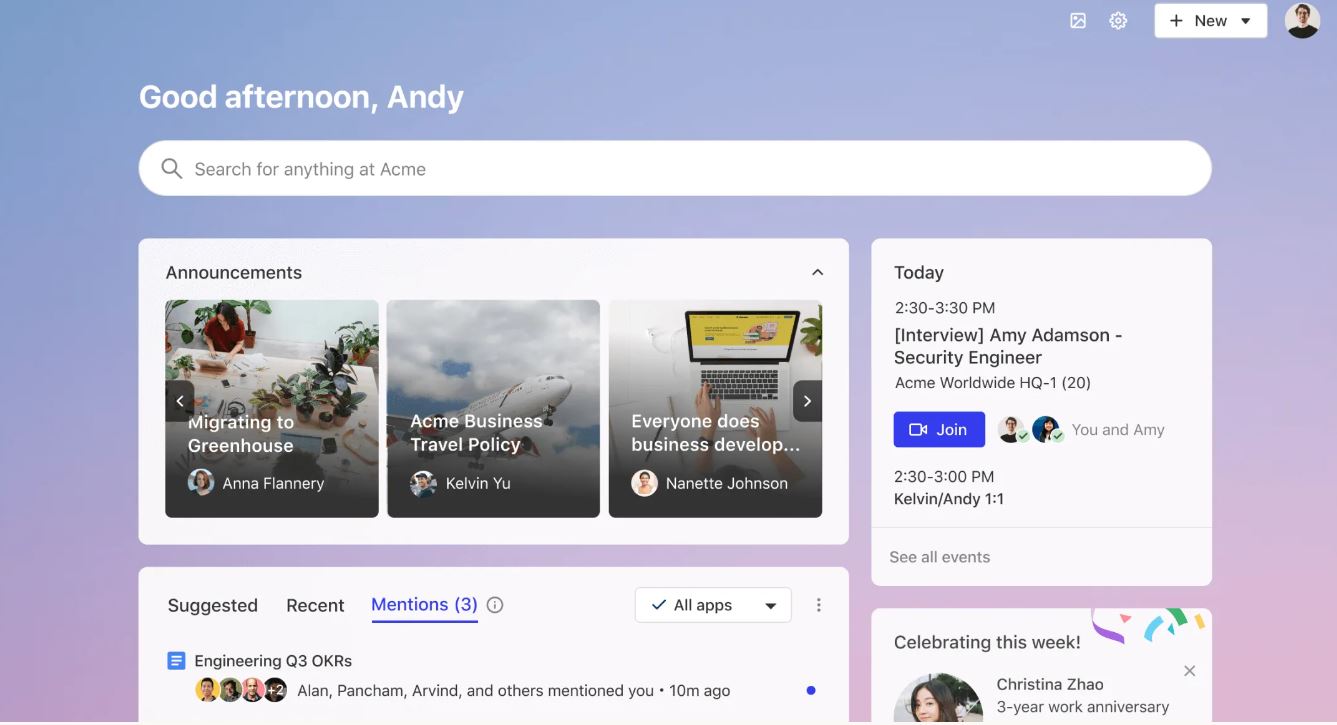Click the Engineering Q3 OKRs doc icon
This screenshot has width=1337, height=725.
point(176,661)
